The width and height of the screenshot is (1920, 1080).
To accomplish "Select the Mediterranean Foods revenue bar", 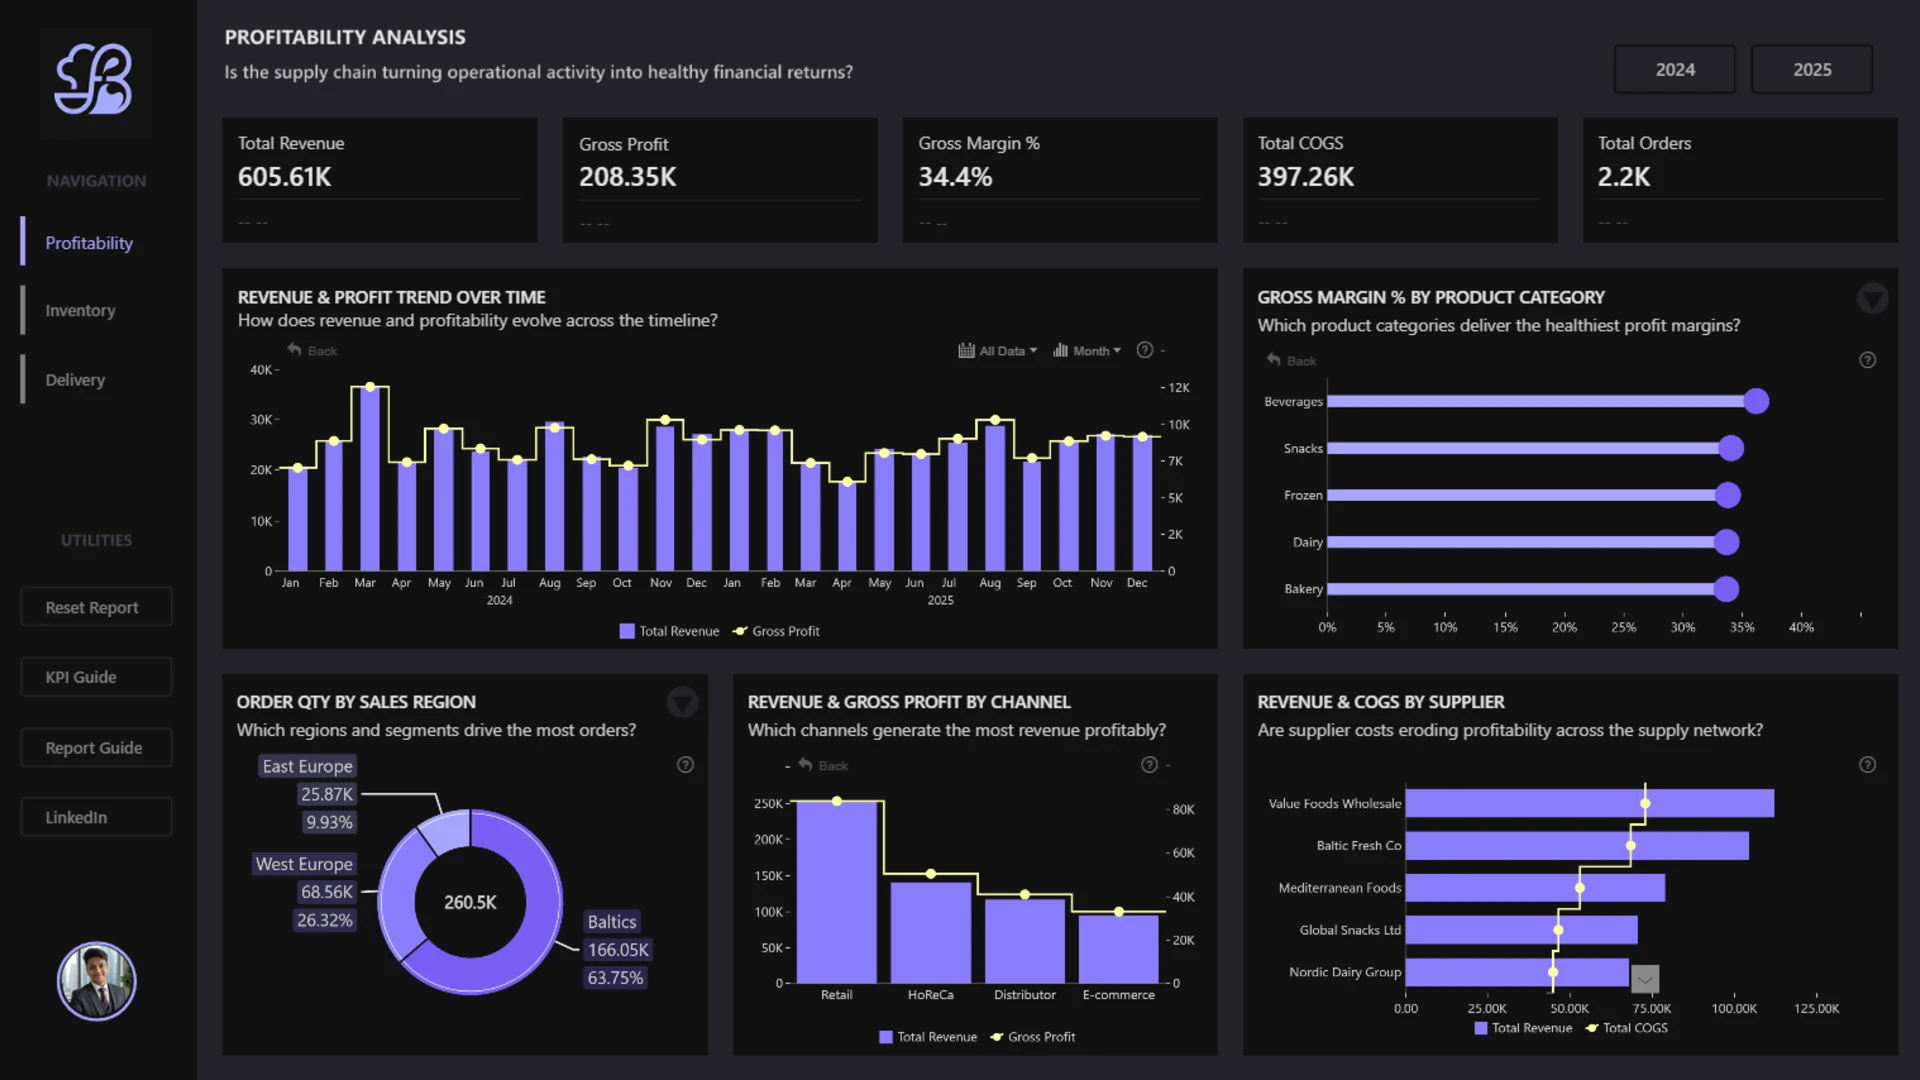I will 1535,888.
